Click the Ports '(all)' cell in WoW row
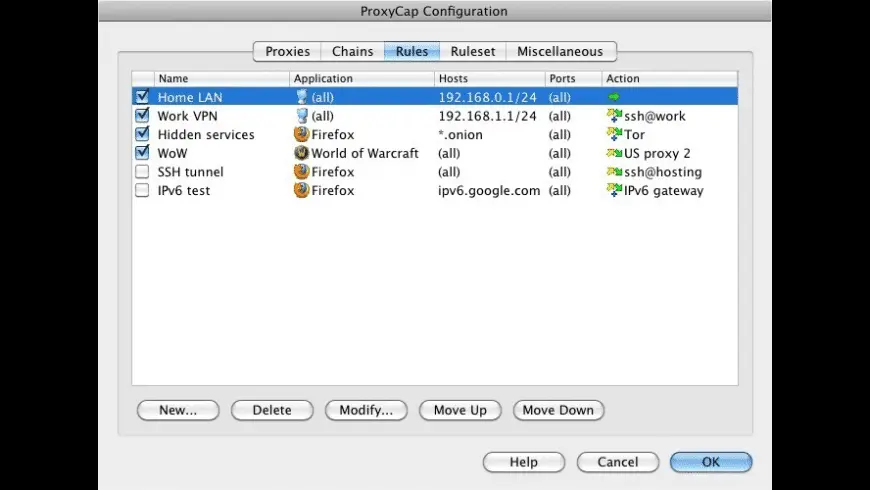The height and width of the screenshot is (490, 870). [x=559, y=153]
